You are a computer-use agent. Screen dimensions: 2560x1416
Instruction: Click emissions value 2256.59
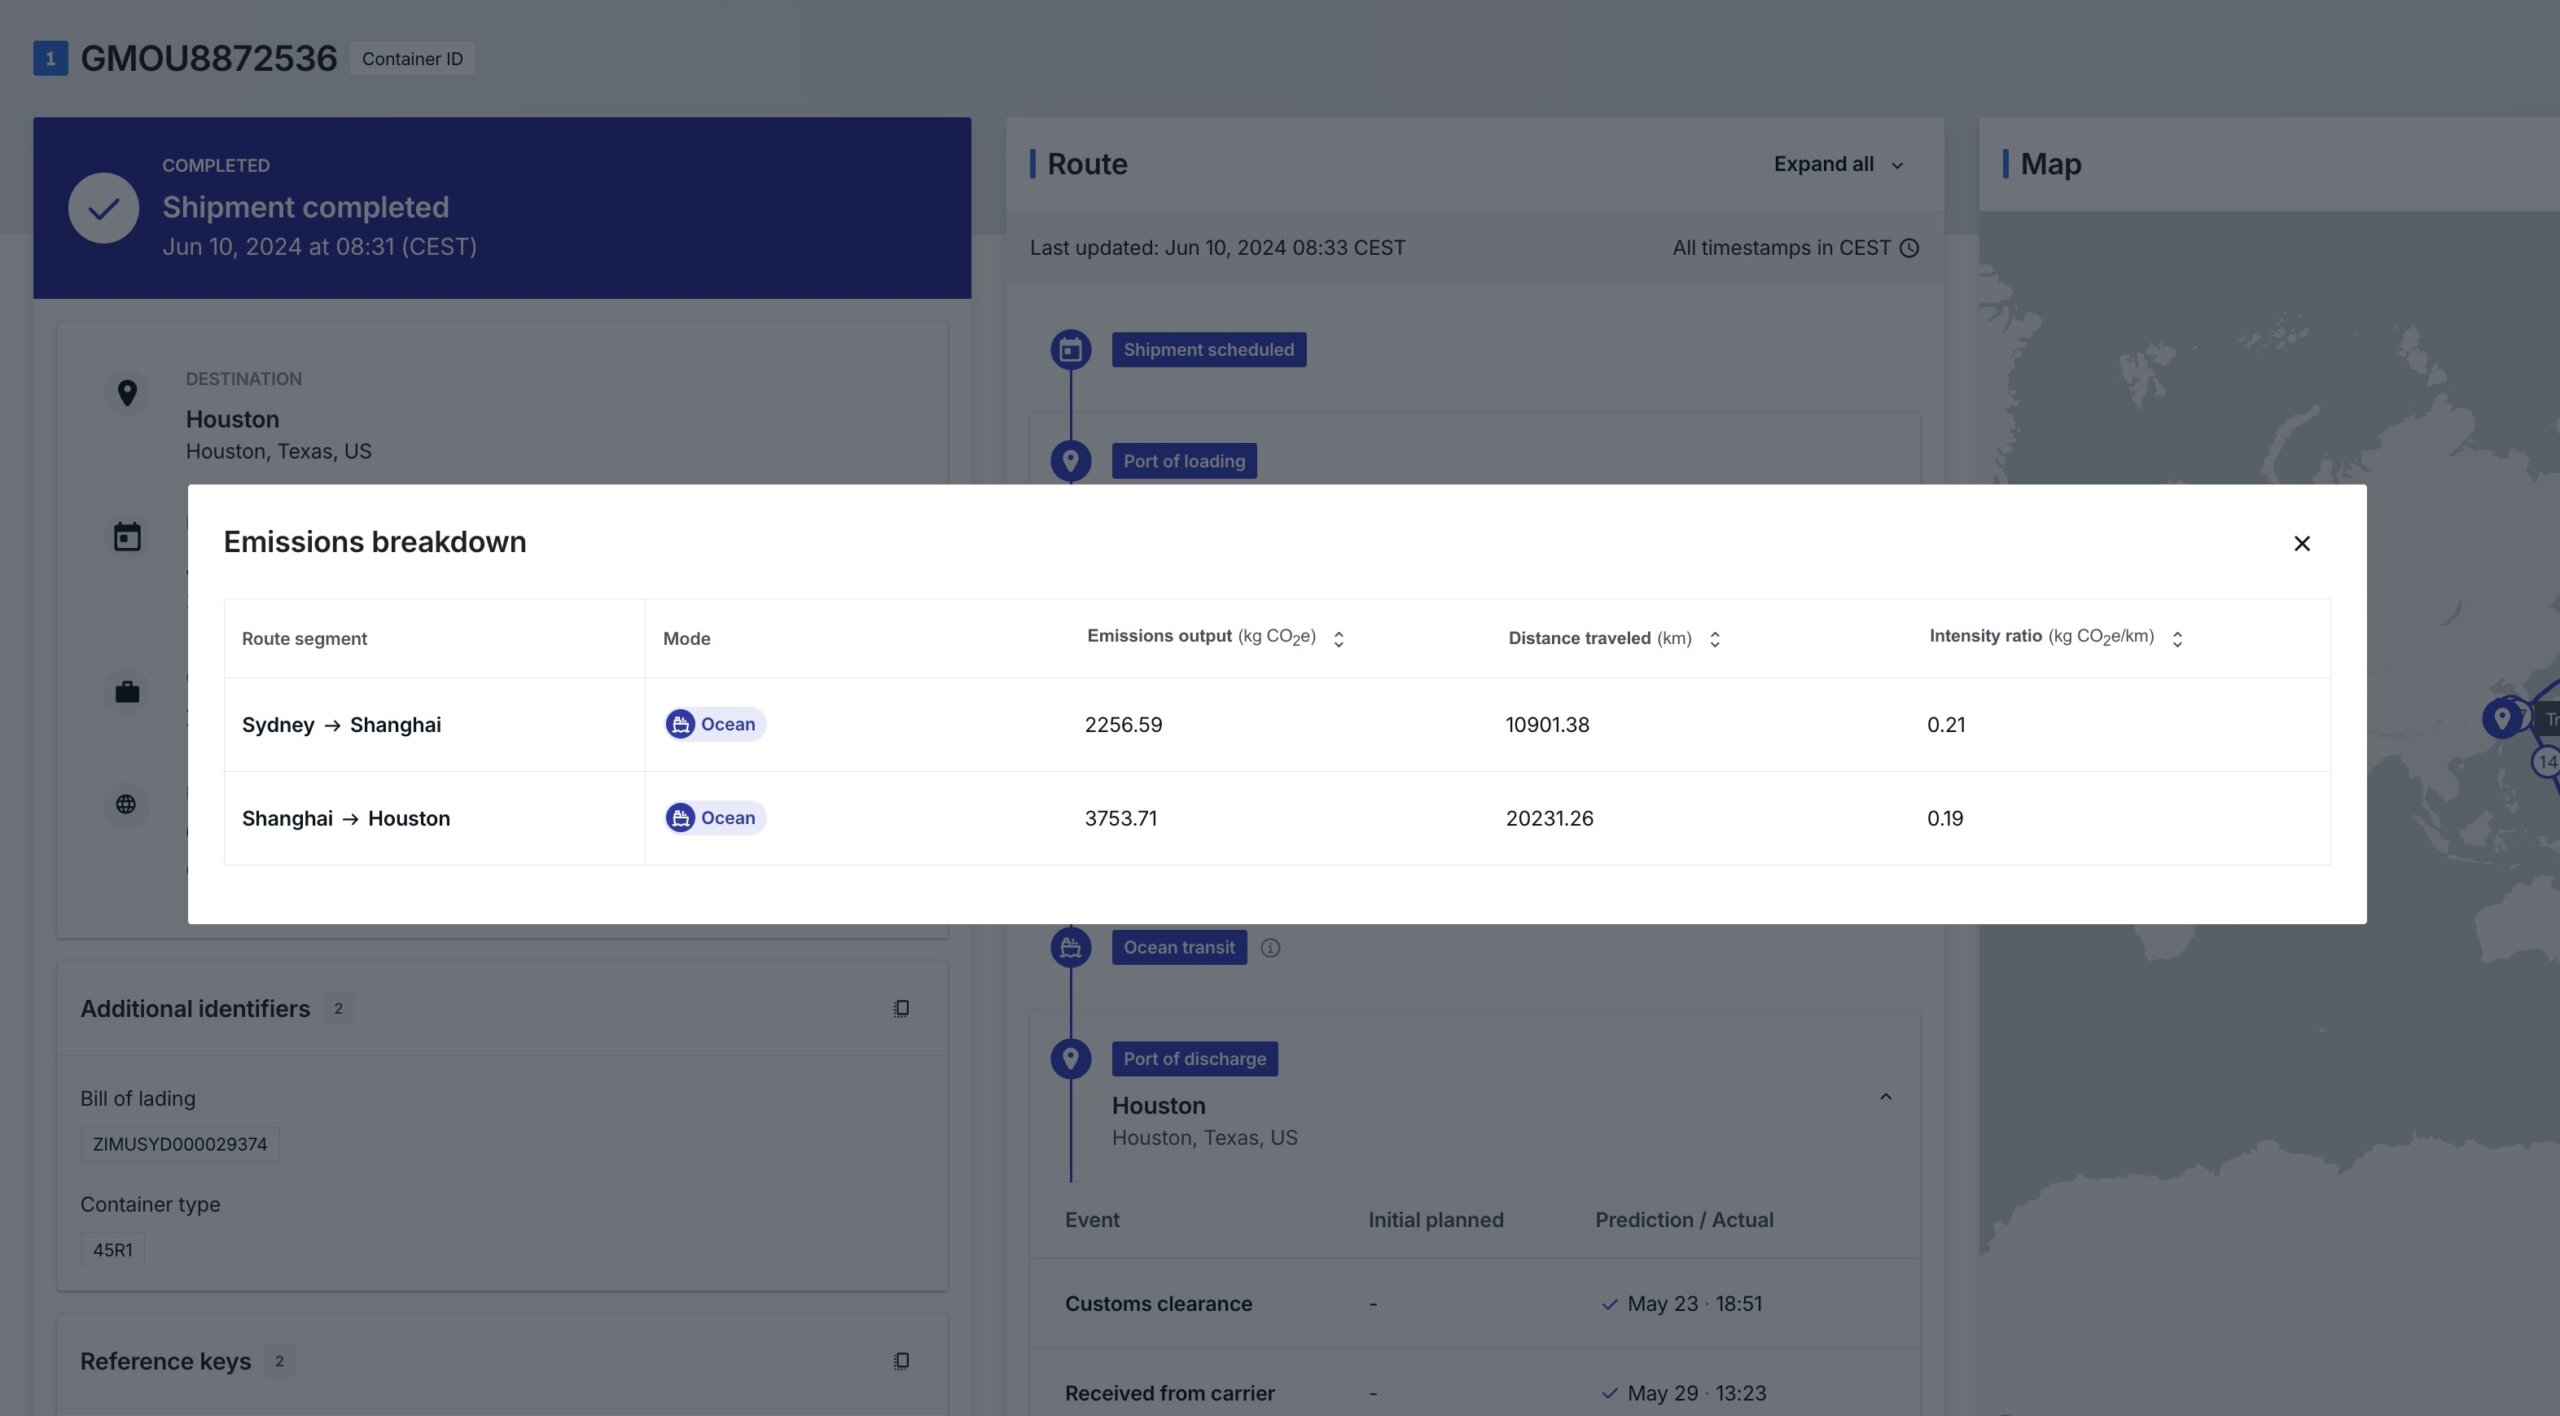click(x=1123, y=725)
